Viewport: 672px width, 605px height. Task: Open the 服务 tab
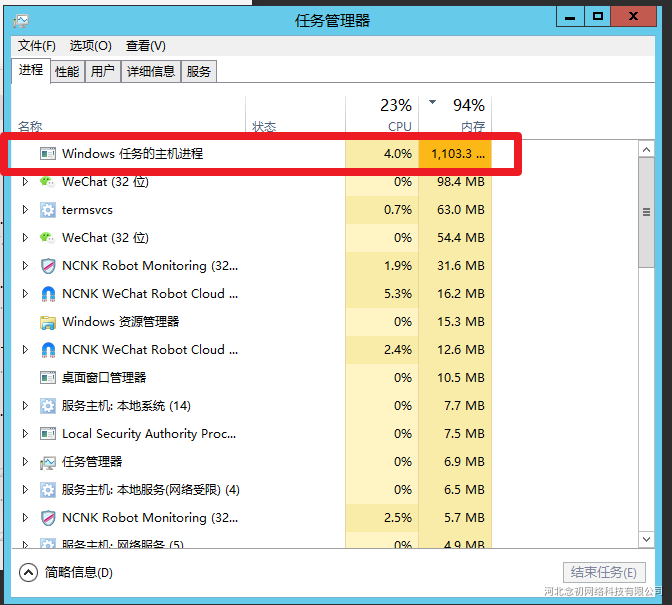coord(199,71)
